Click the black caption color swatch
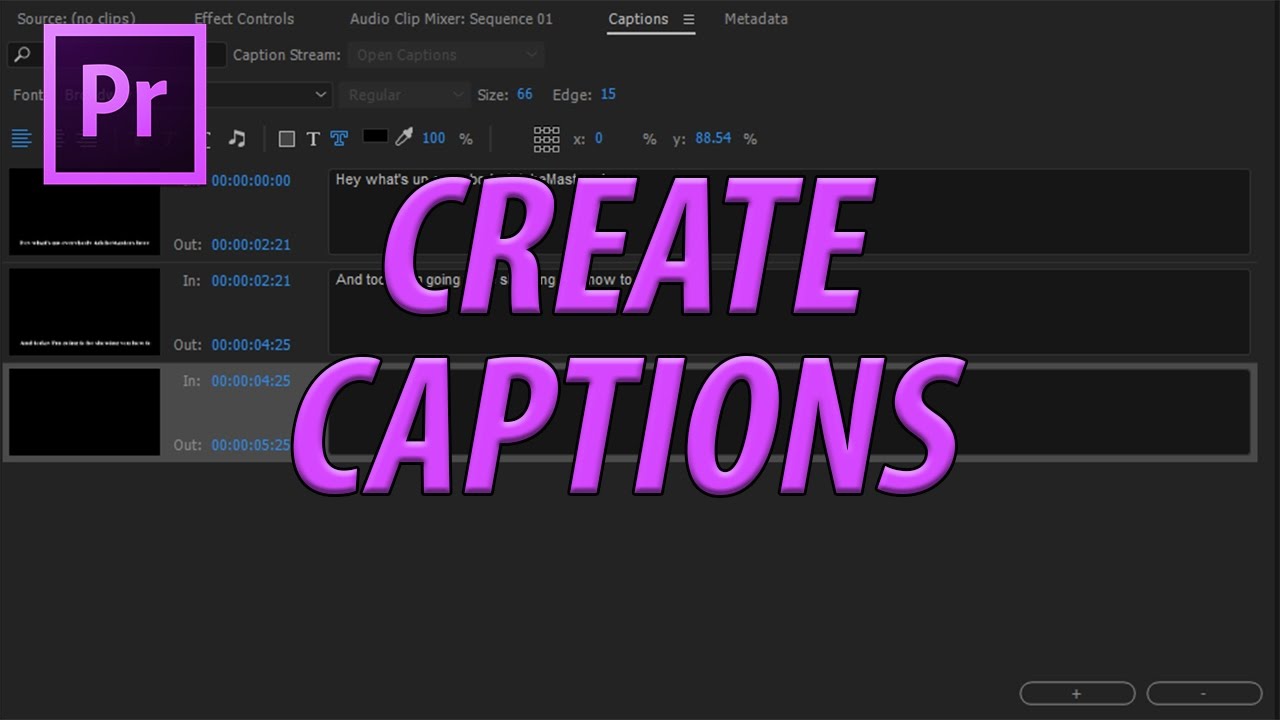This screenshot has width=1280, height=720. tap(375, 137)
